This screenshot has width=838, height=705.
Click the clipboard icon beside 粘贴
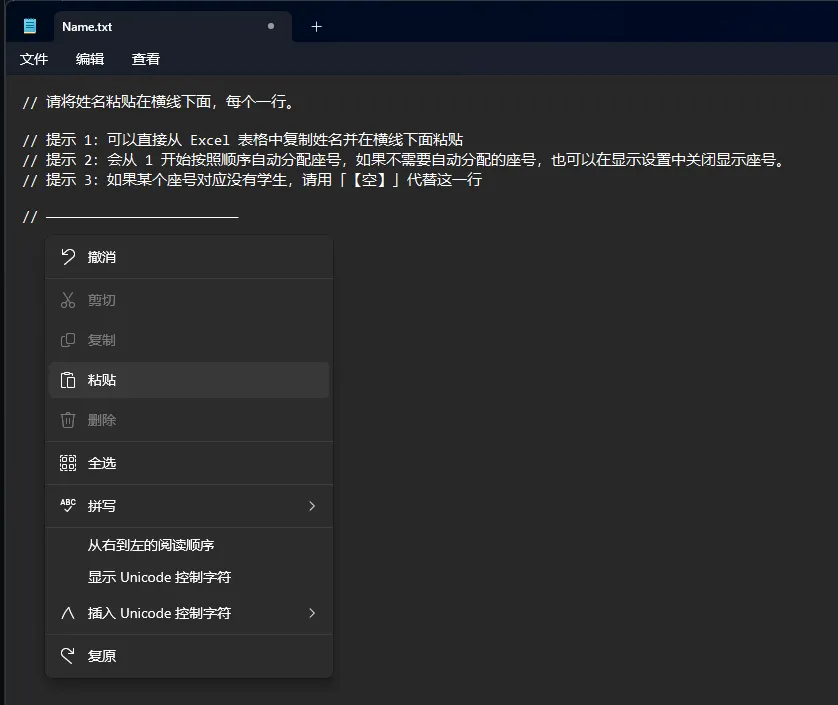68,380
